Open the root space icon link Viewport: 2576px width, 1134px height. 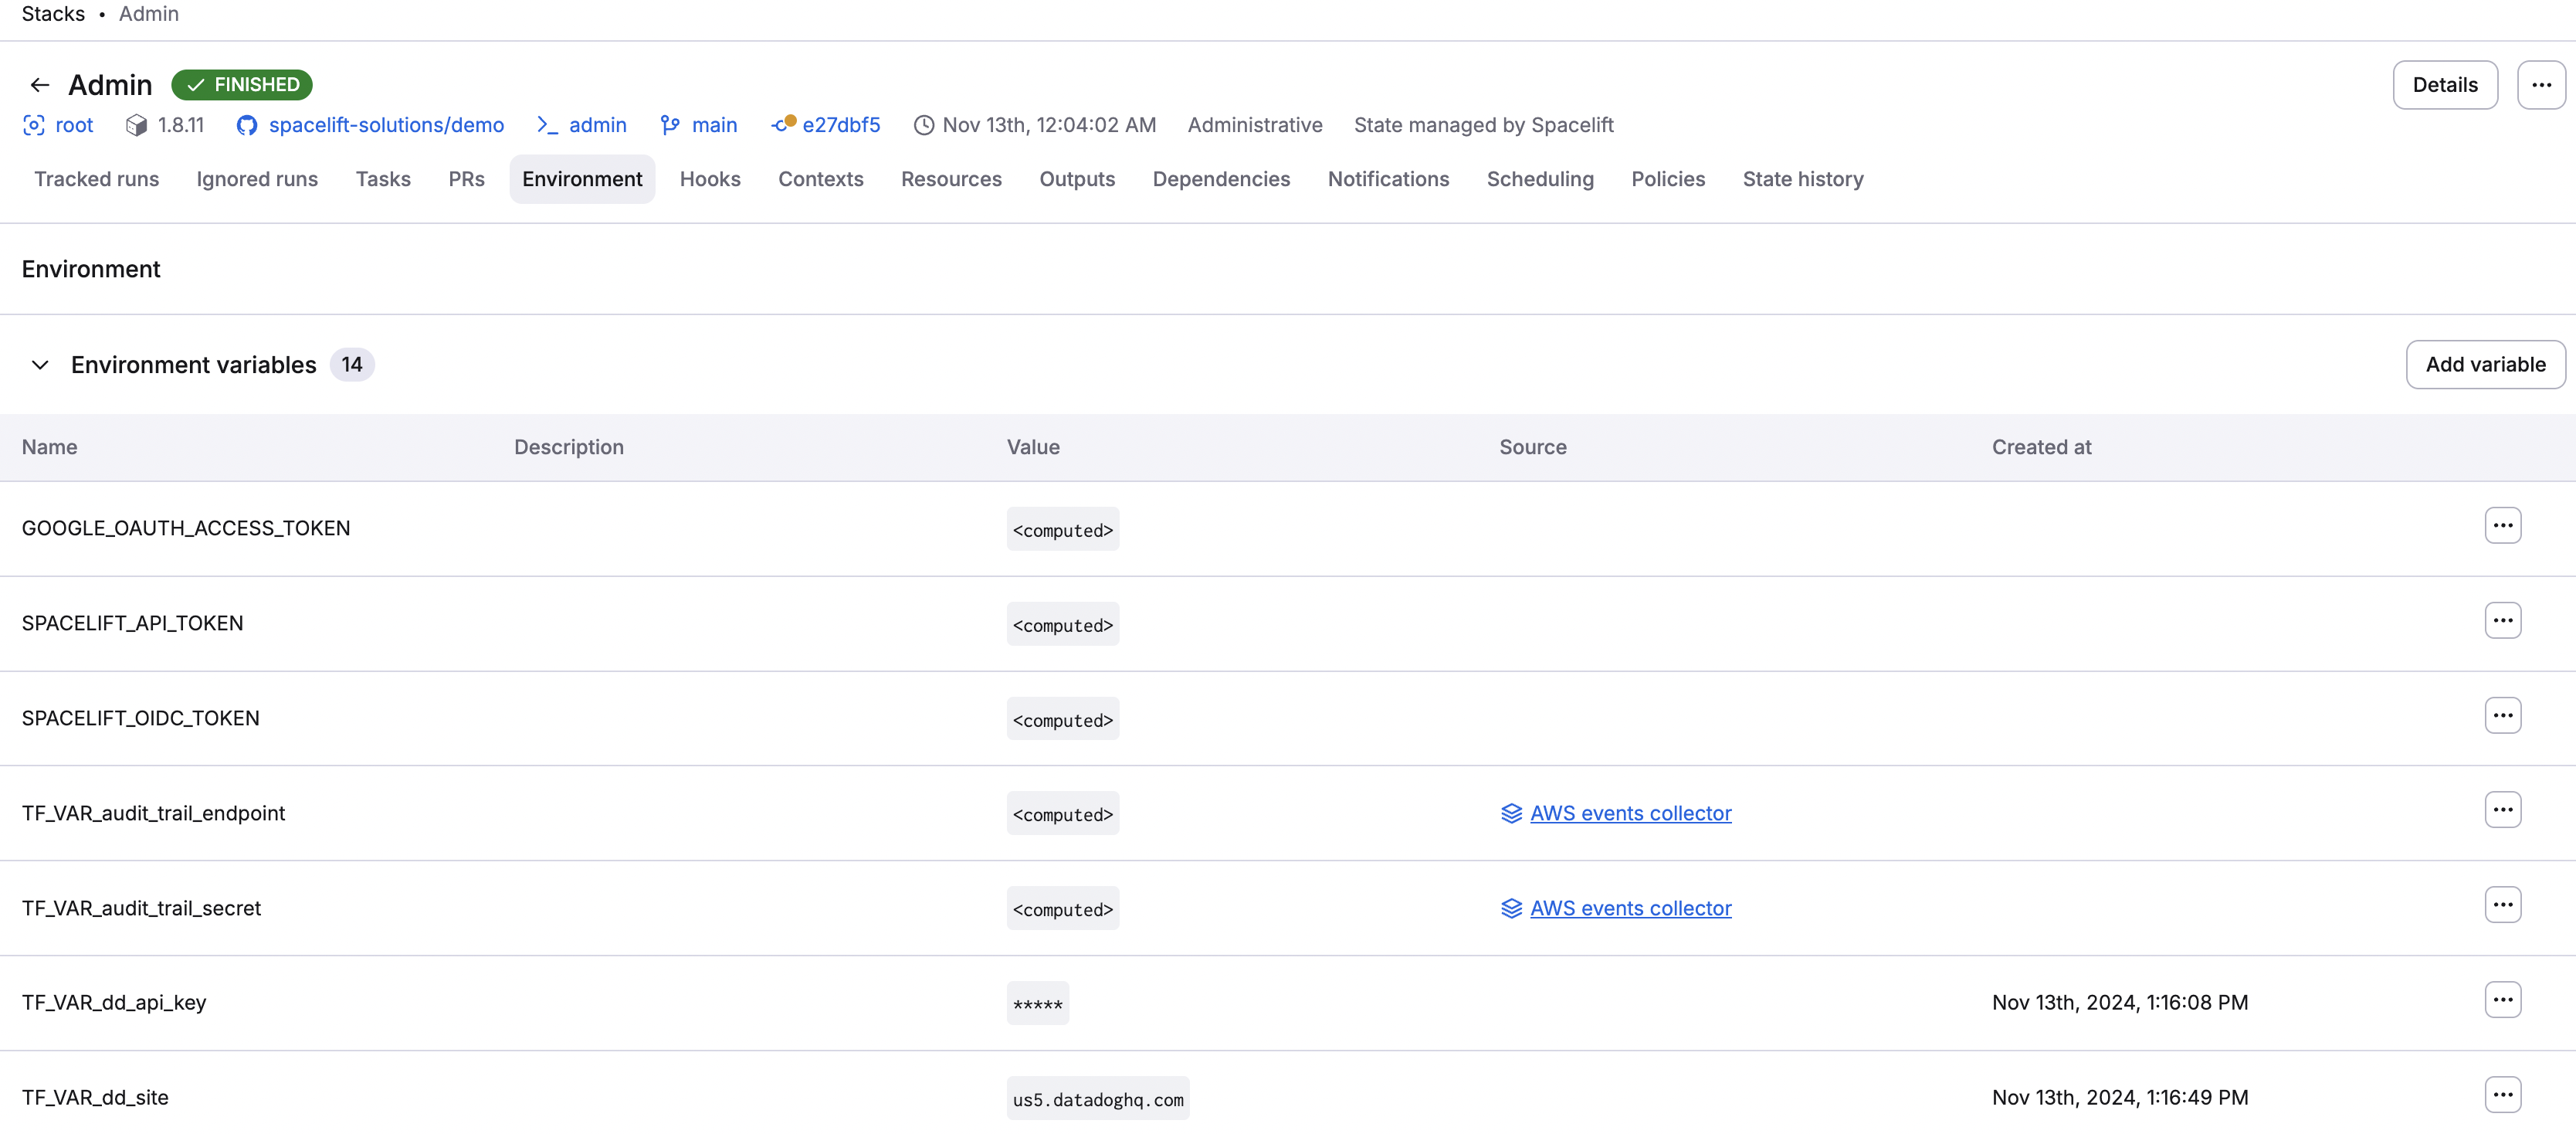click(33, 125)
